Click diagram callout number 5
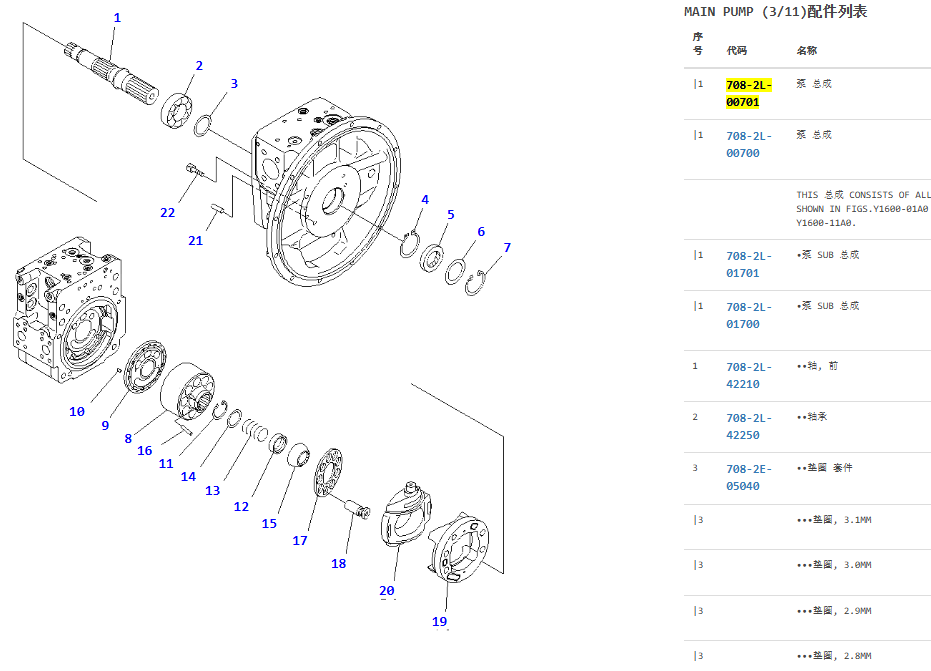This screenshot has height=671, width=931. (x=451, y=214)
